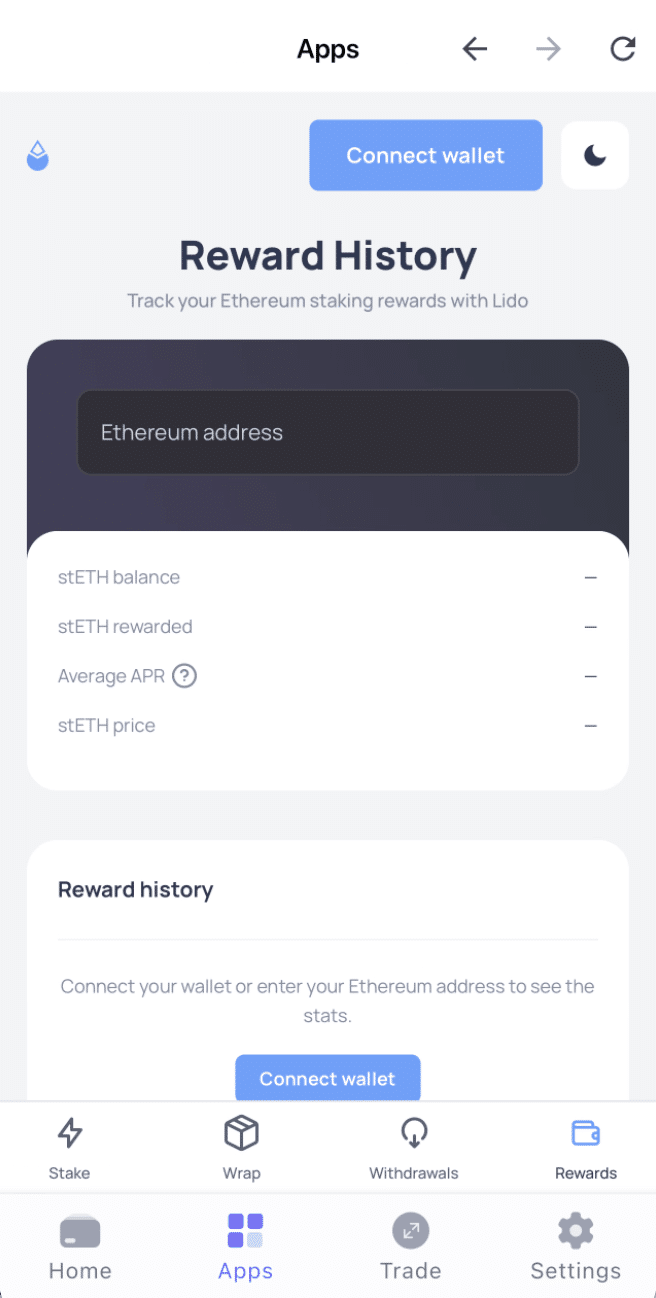
Task: Open the Wrap section via box icon
Action: [x=241, y=1135]
